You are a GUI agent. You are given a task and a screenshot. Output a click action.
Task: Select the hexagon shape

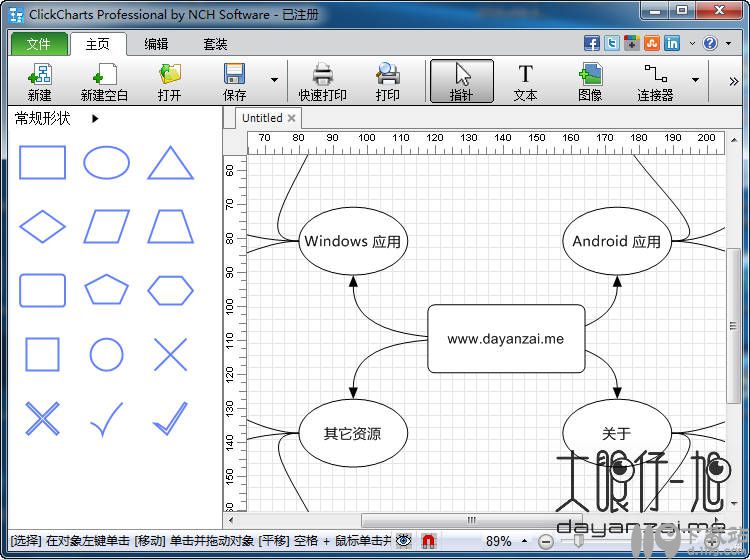pyautogui.click(x=170, y=290)
